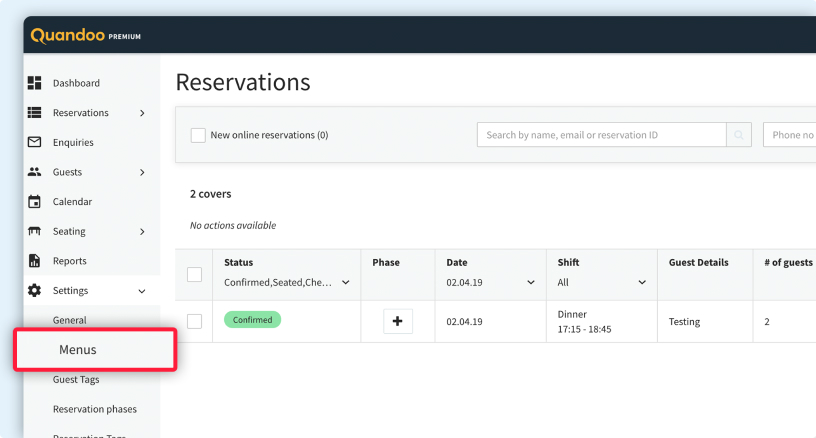The width and height of the screenshot is (816, 438).
Task: Open the Shift filter dropdown
Action: point(601,283)
